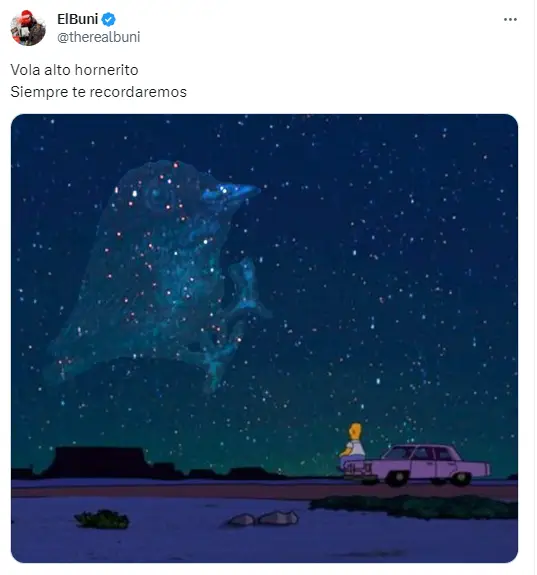This screenshot has height=575, width=537.
Task: Visit the @therealbuni handle link
Action: 99,37
